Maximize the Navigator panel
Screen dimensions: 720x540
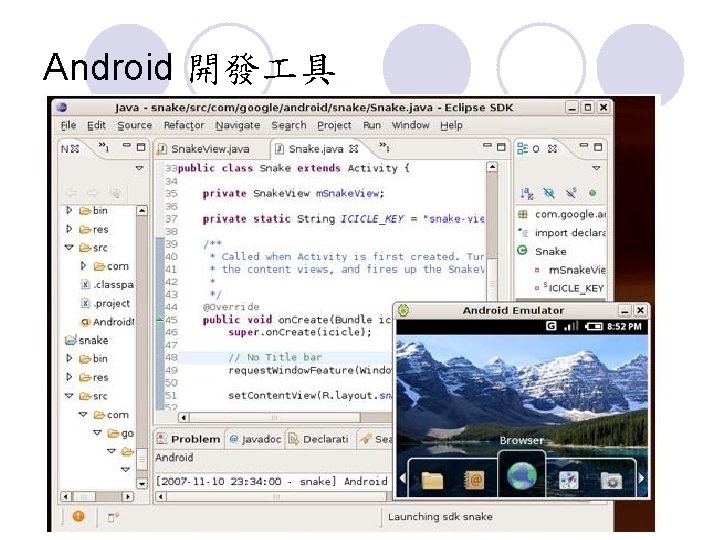(141, 147)
